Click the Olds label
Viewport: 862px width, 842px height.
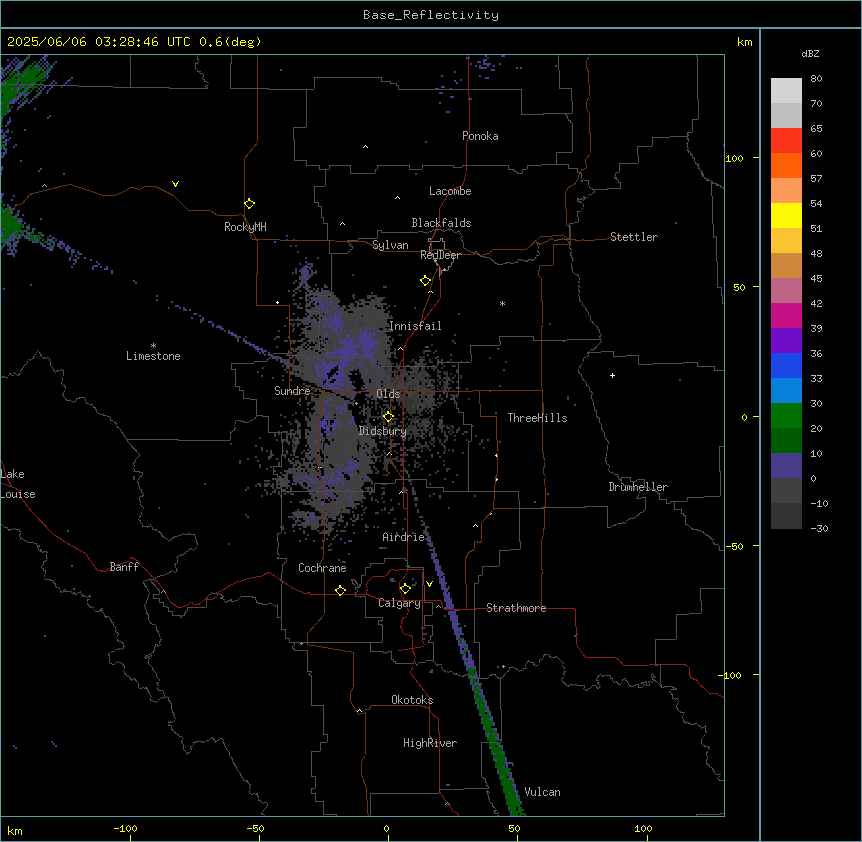388,394
